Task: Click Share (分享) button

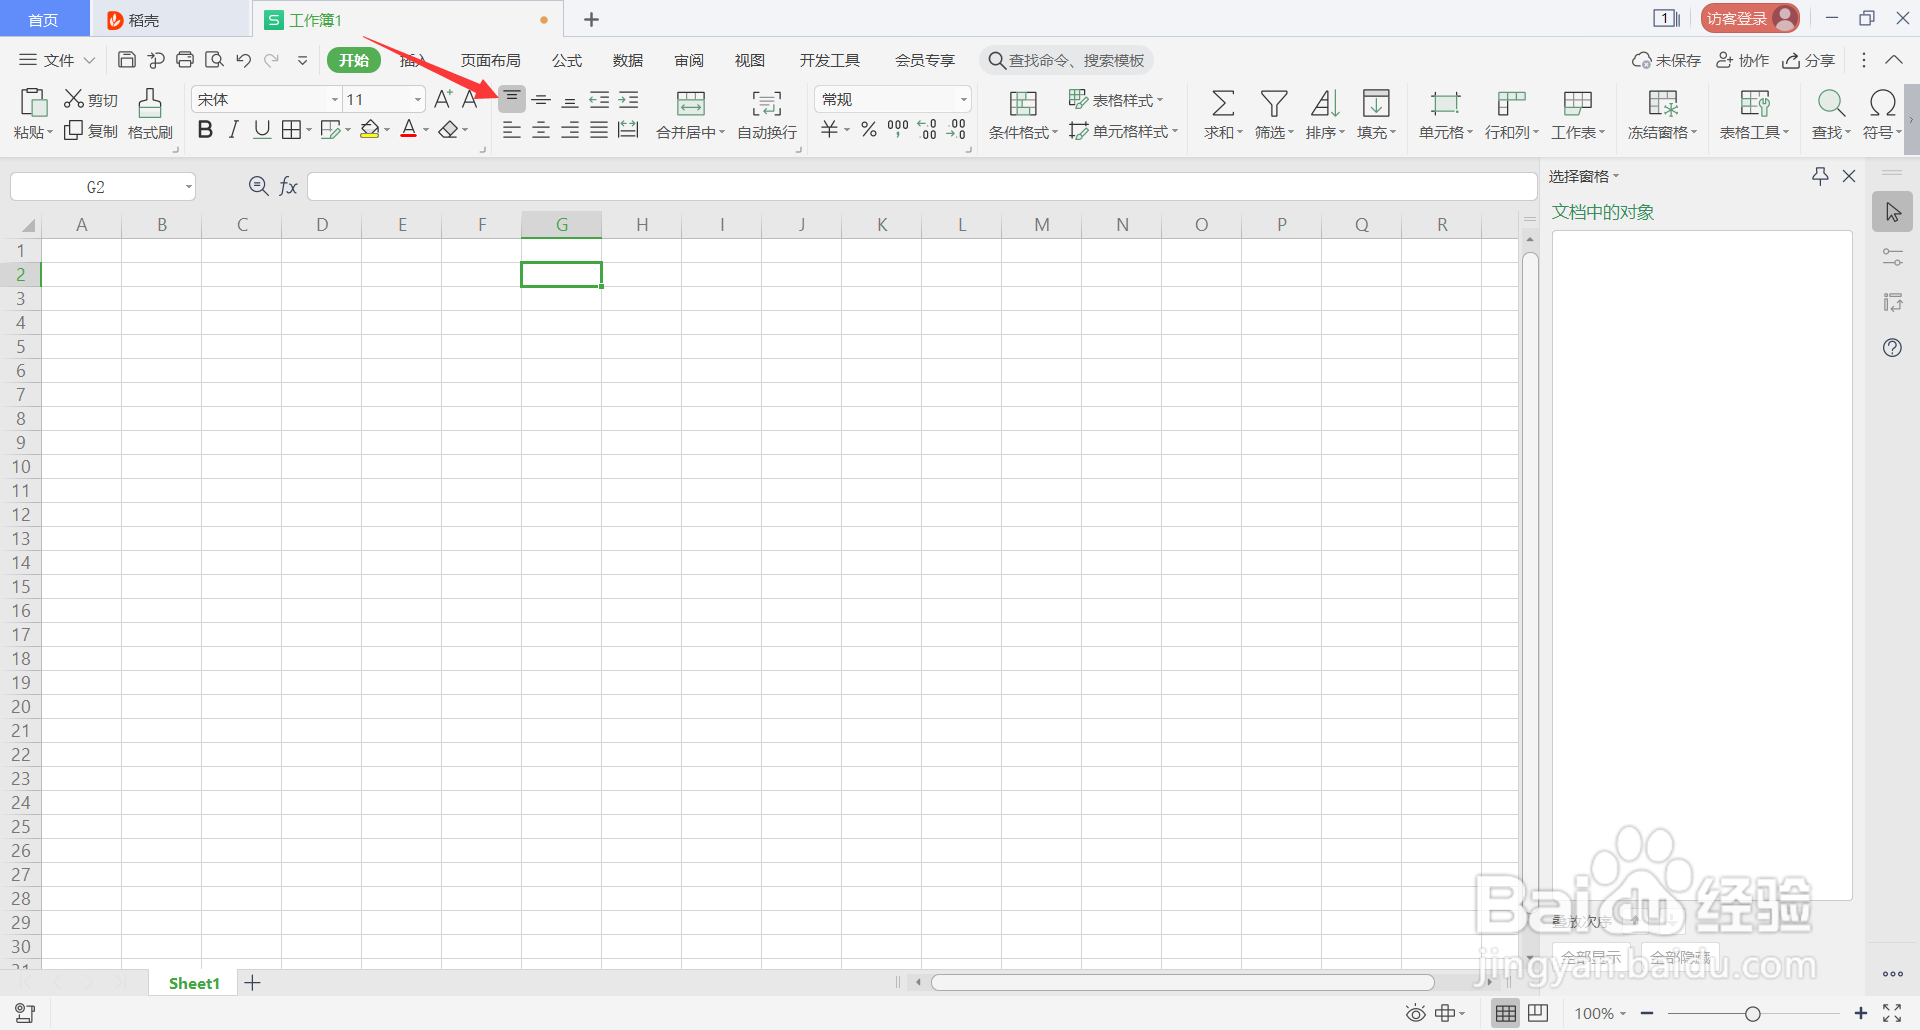Action: (x=1809, y=60)
